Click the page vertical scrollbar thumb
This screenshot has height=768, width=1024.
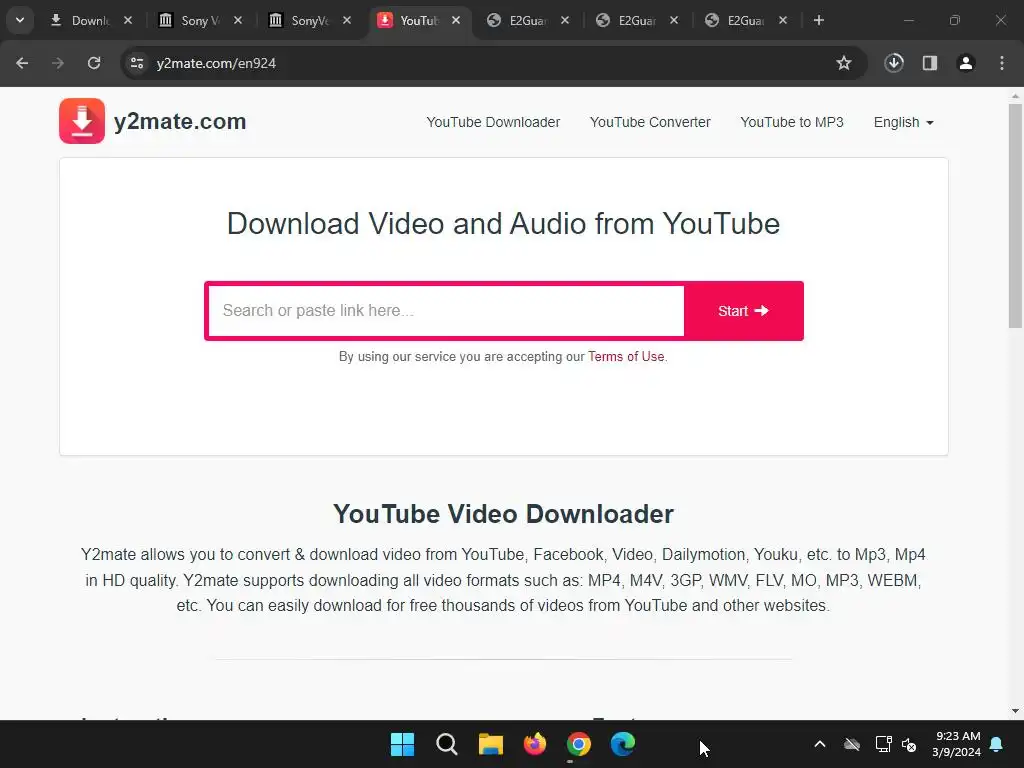(x=1015, y=216)
